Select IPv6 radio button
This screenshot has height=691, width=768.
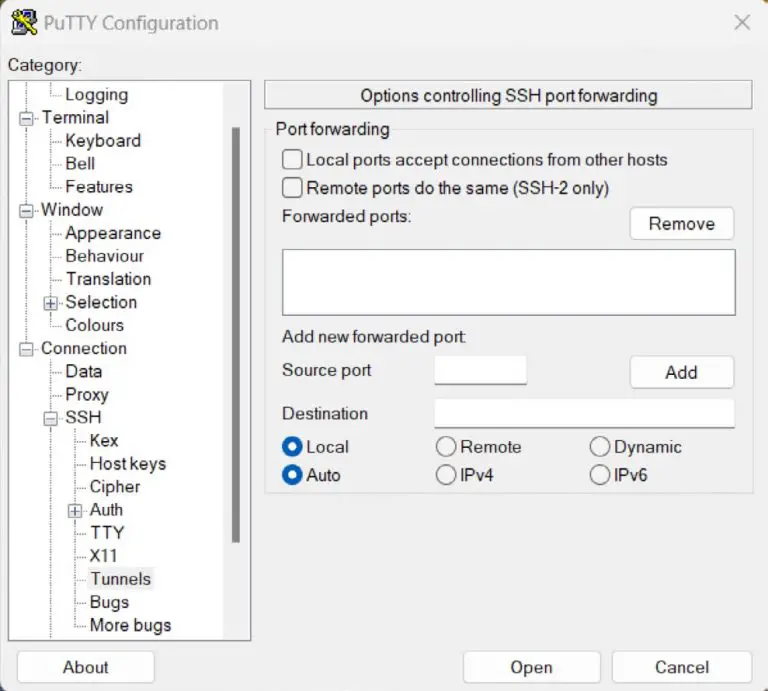tap(600, 475)
